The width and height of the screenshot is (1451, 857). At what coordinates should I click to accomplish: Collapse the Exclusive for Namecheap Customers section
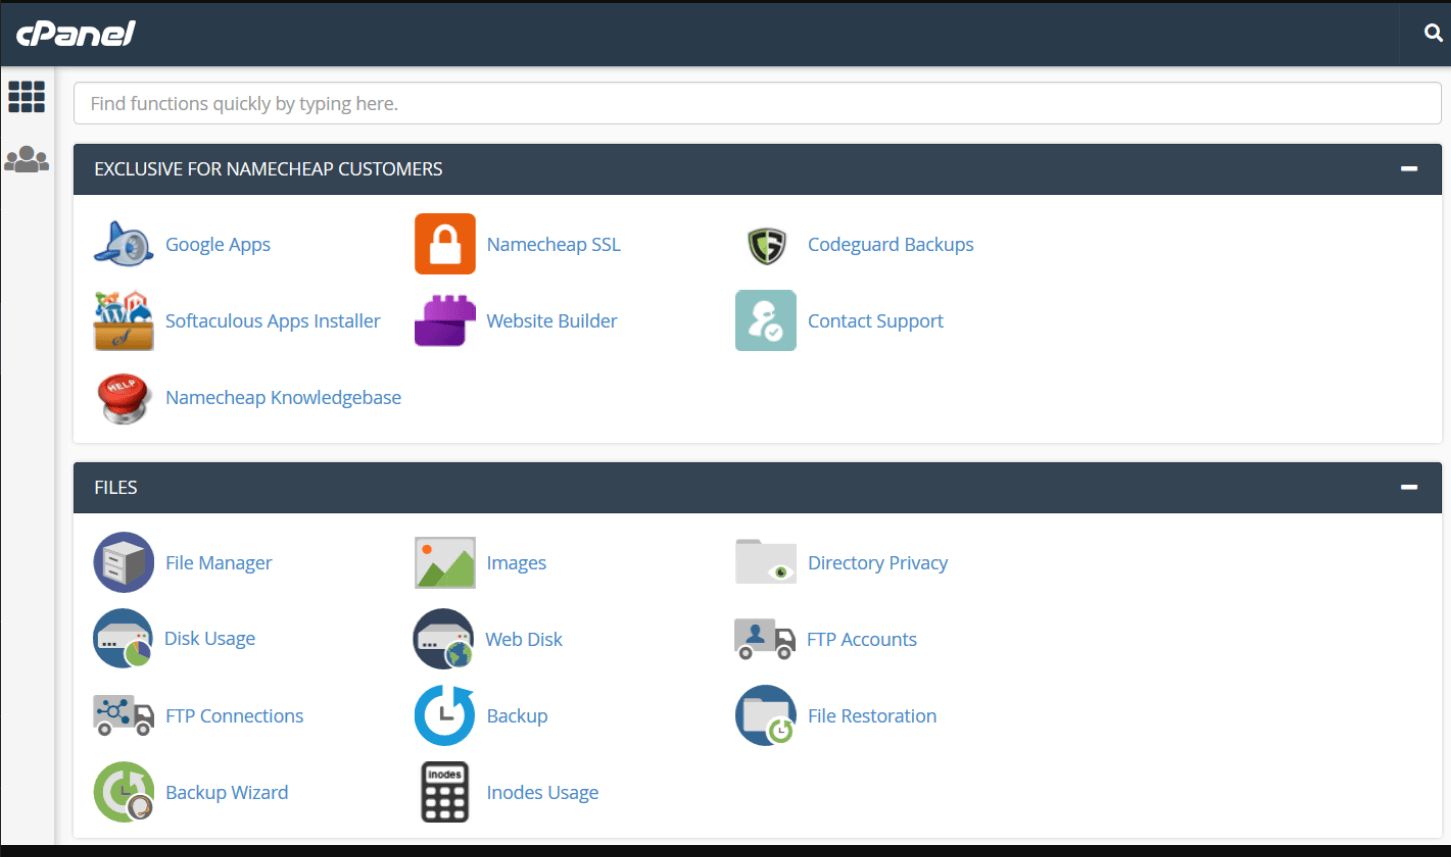[x=1409, y=169]
